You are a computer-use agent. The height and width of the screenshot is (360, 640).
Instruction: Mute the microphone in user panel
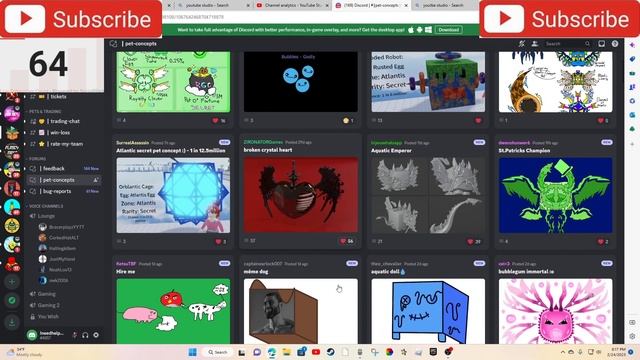pos(75,335)
